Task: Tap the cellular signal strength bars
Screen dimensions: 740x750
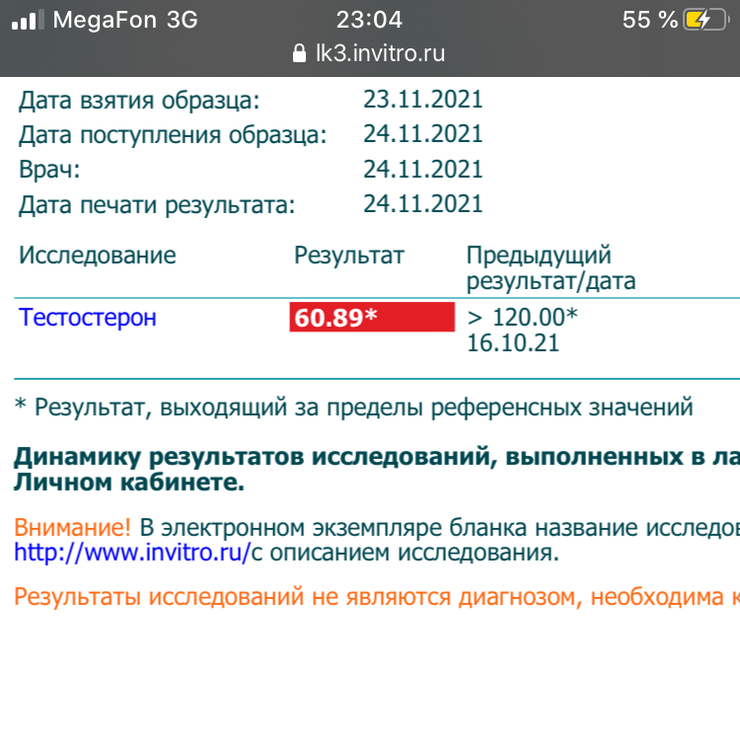Action: 28,21
